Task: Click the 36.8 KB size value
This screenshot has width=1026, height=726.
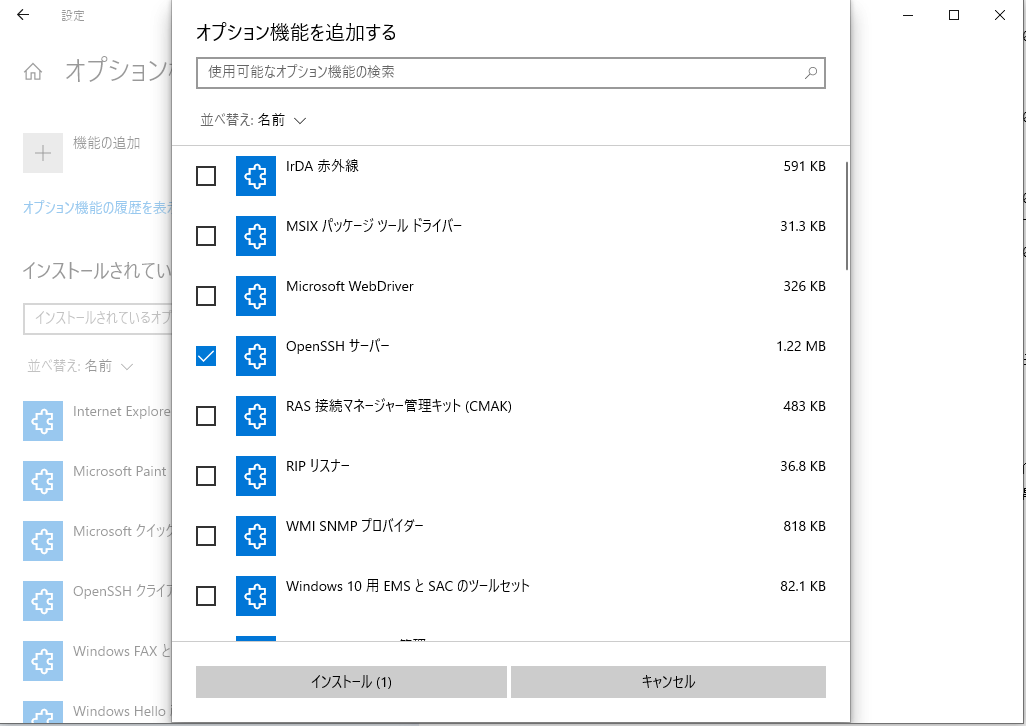Action: coord(802,466)
